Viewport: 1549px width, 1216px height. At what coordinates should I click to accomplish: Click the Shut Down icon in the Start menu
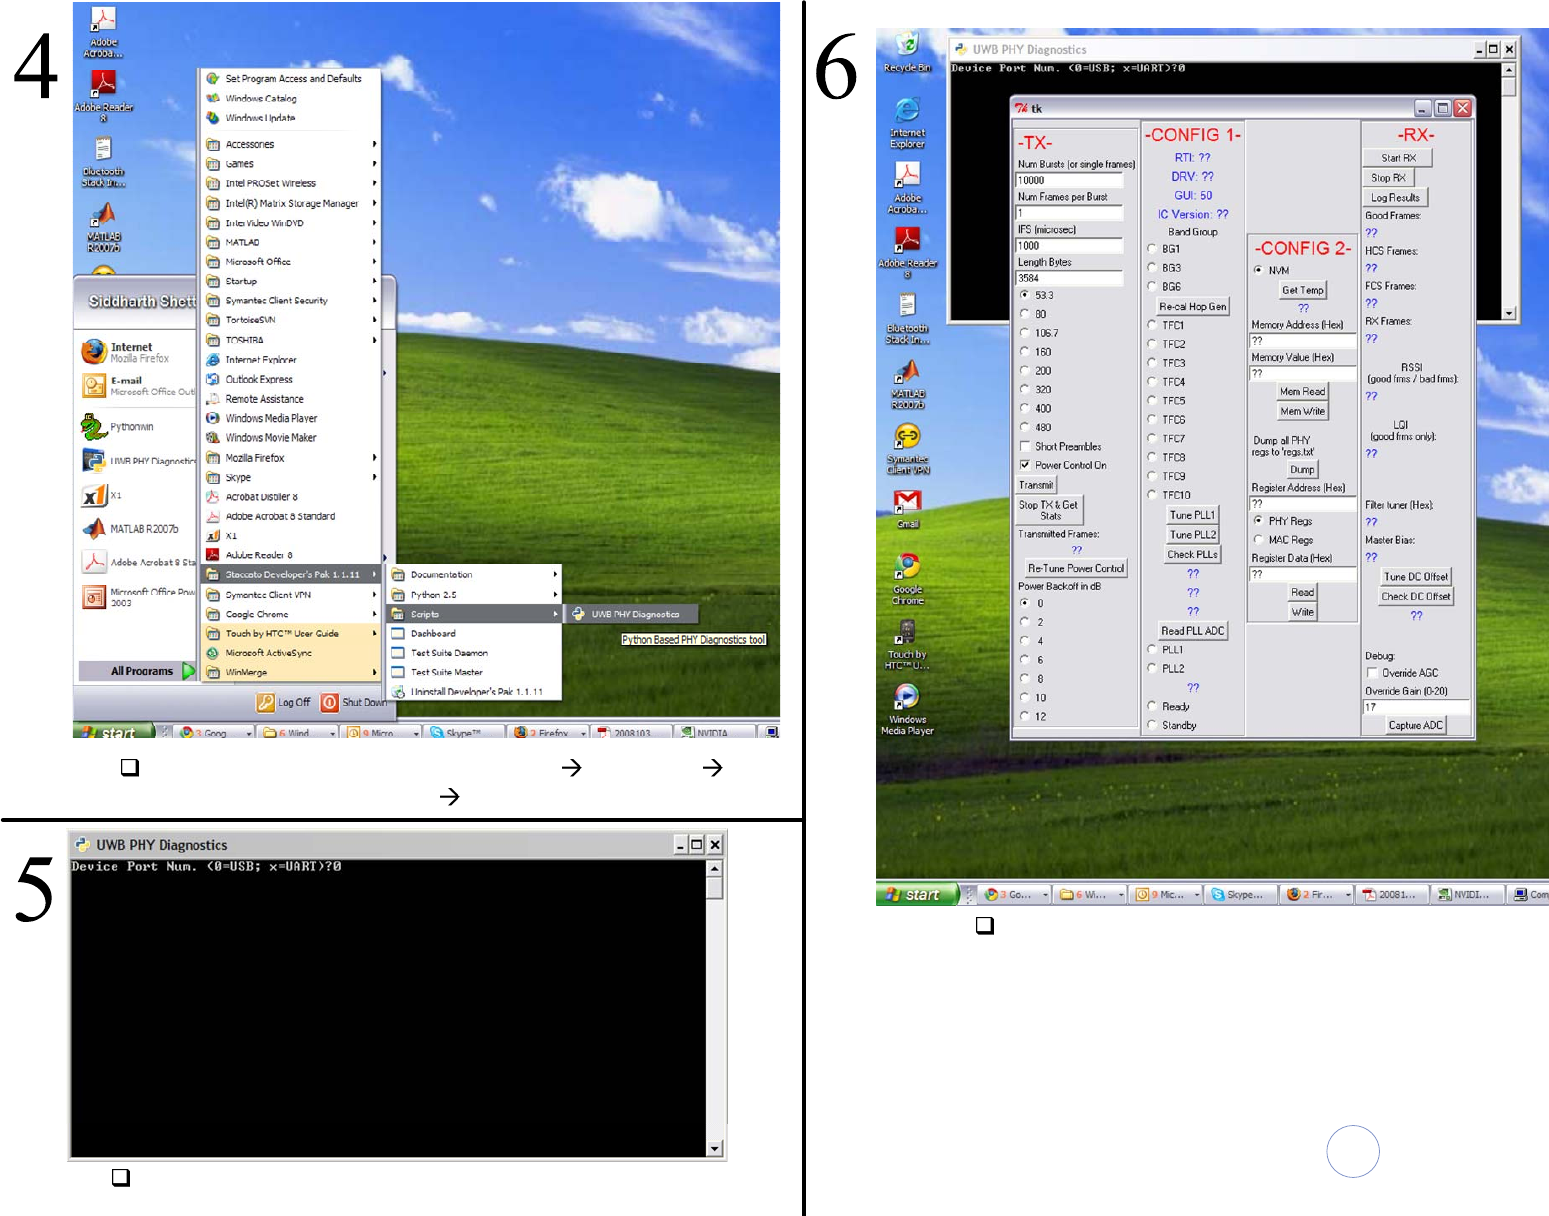point(330,702)
